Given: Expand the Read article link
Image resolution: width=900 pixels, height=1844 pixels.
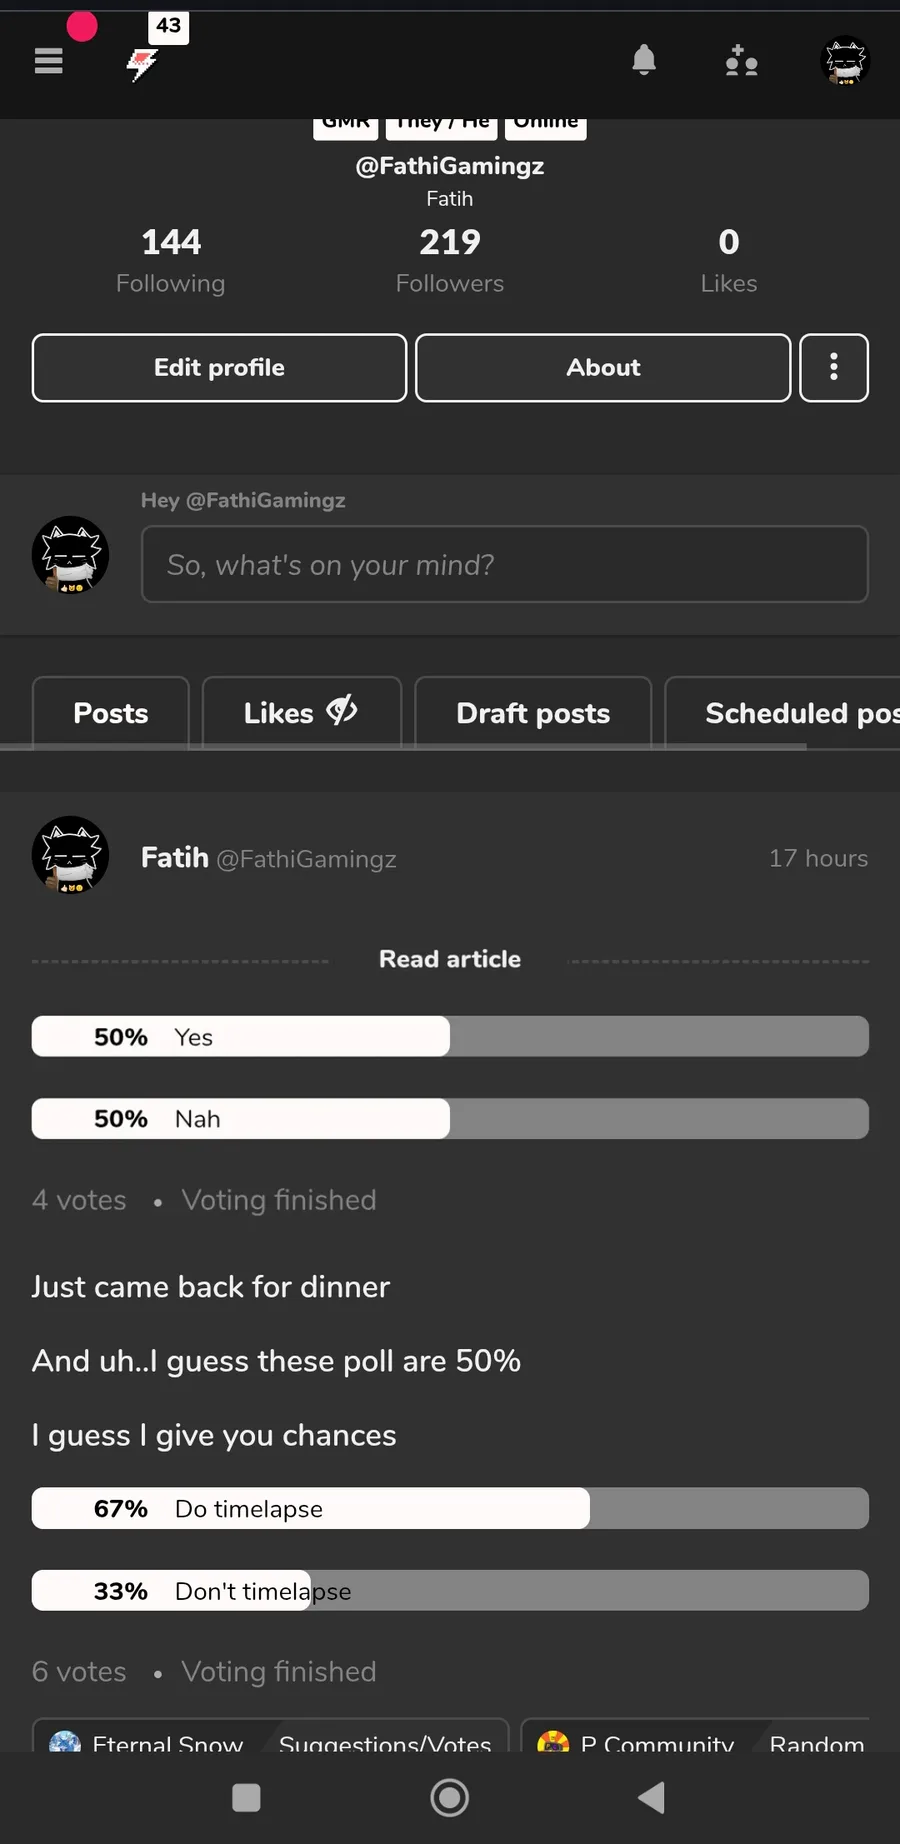Looking at the screenshot, I should [450, 959].
